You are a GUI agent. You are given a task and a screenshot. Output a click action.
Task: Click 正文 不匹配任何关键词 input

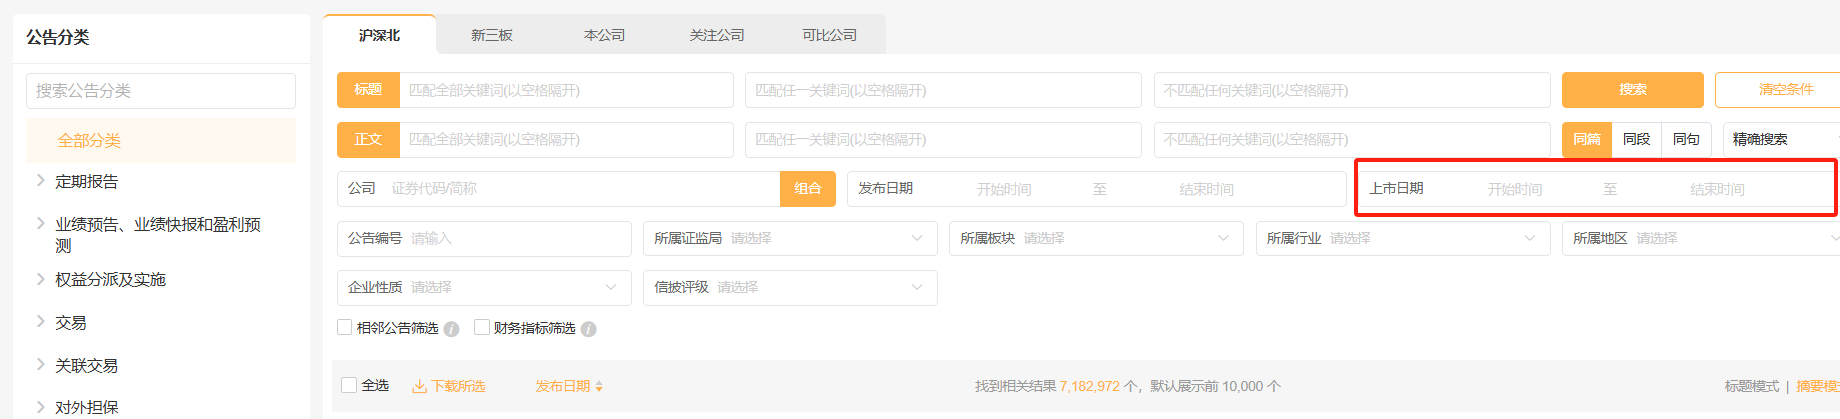click(x=1352, y=139)
